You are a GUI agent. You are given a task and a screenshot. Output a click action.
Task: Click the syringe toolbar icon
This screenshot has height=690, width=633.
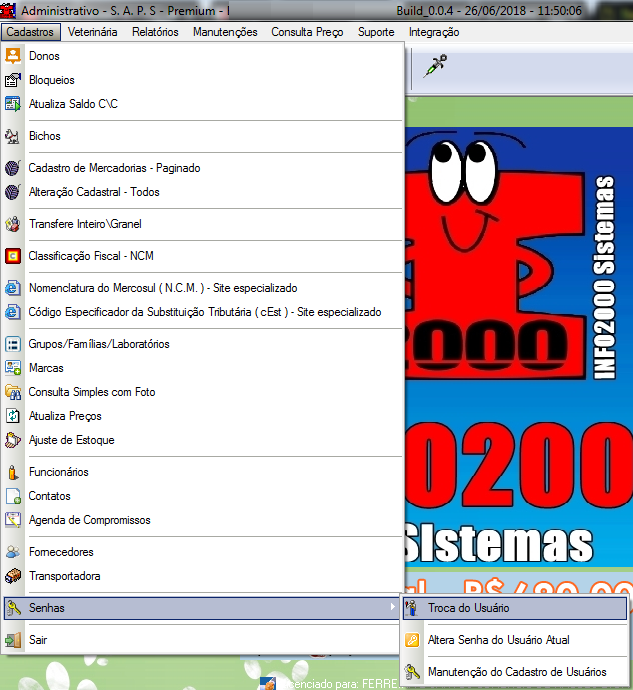435,66
